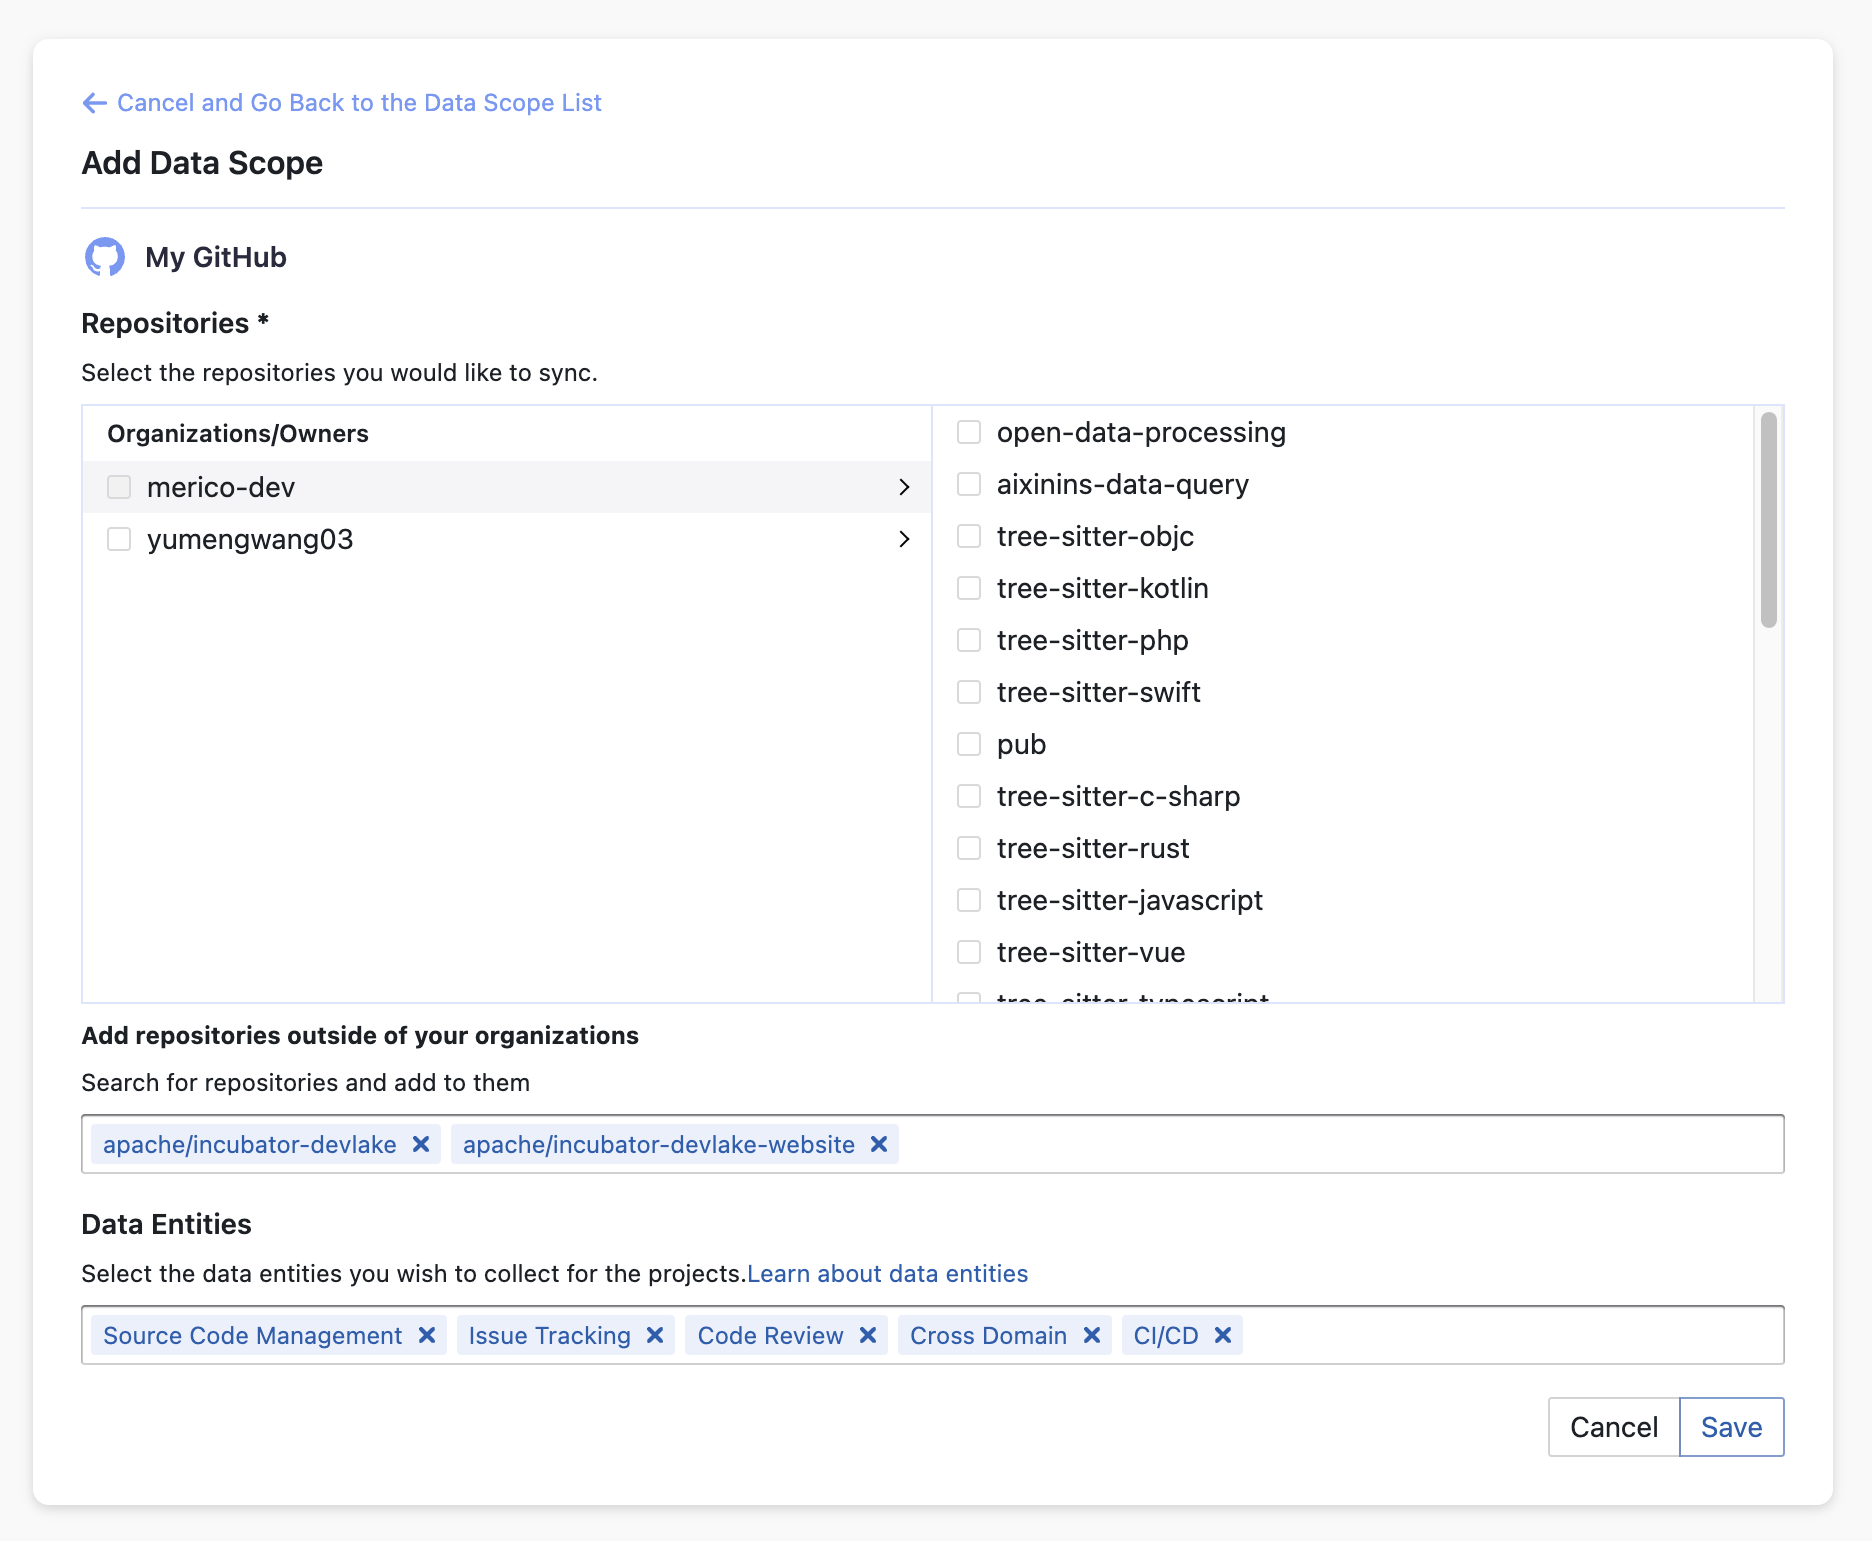This screenshot has height=1541, width=1872.
Task: Remove the CI/CD entity tag
Action: [x=1223, y=1335]
